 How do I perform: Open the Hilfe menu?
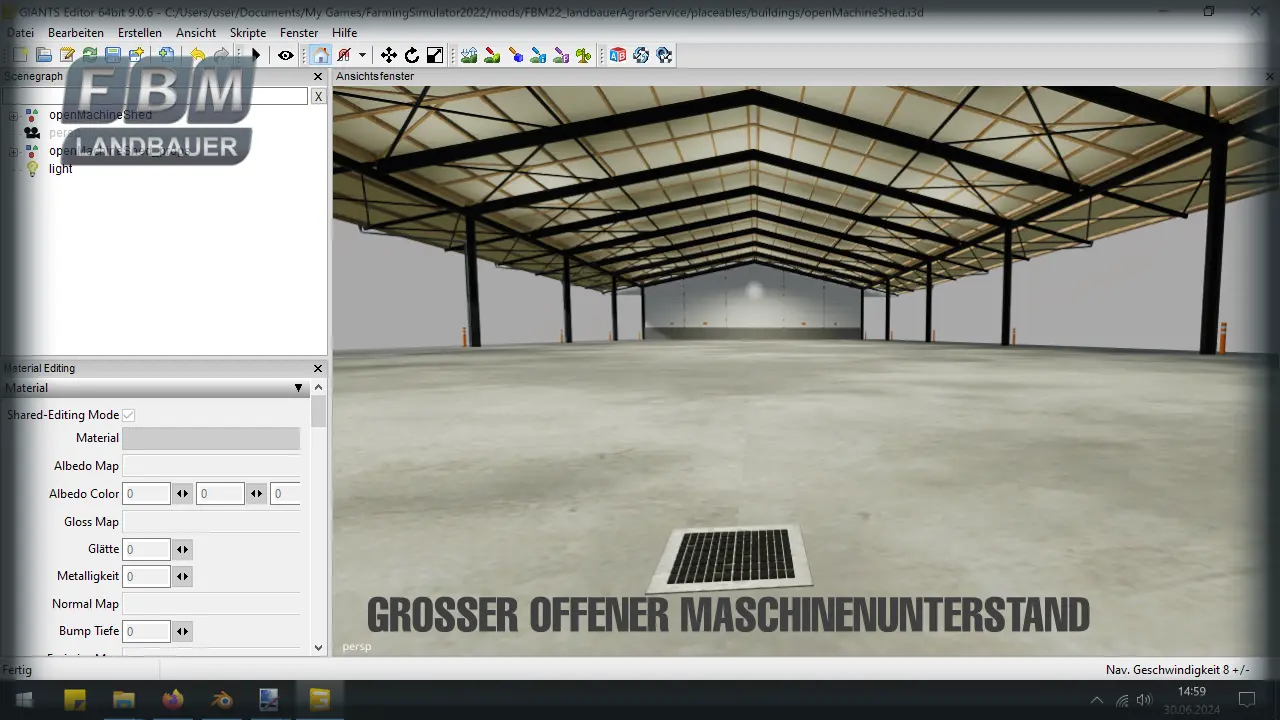344,33
